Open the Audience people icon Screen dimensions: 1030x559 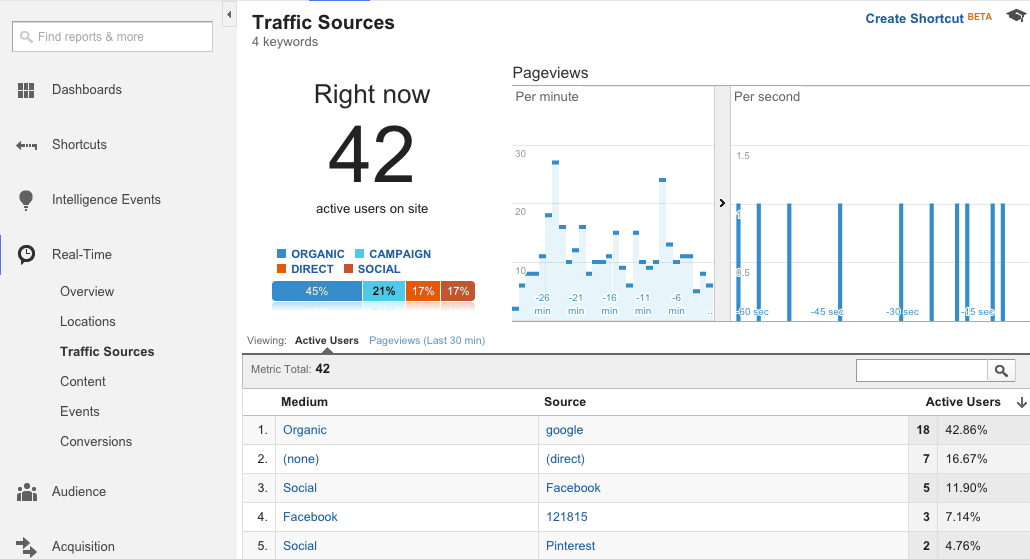point(26,492)
